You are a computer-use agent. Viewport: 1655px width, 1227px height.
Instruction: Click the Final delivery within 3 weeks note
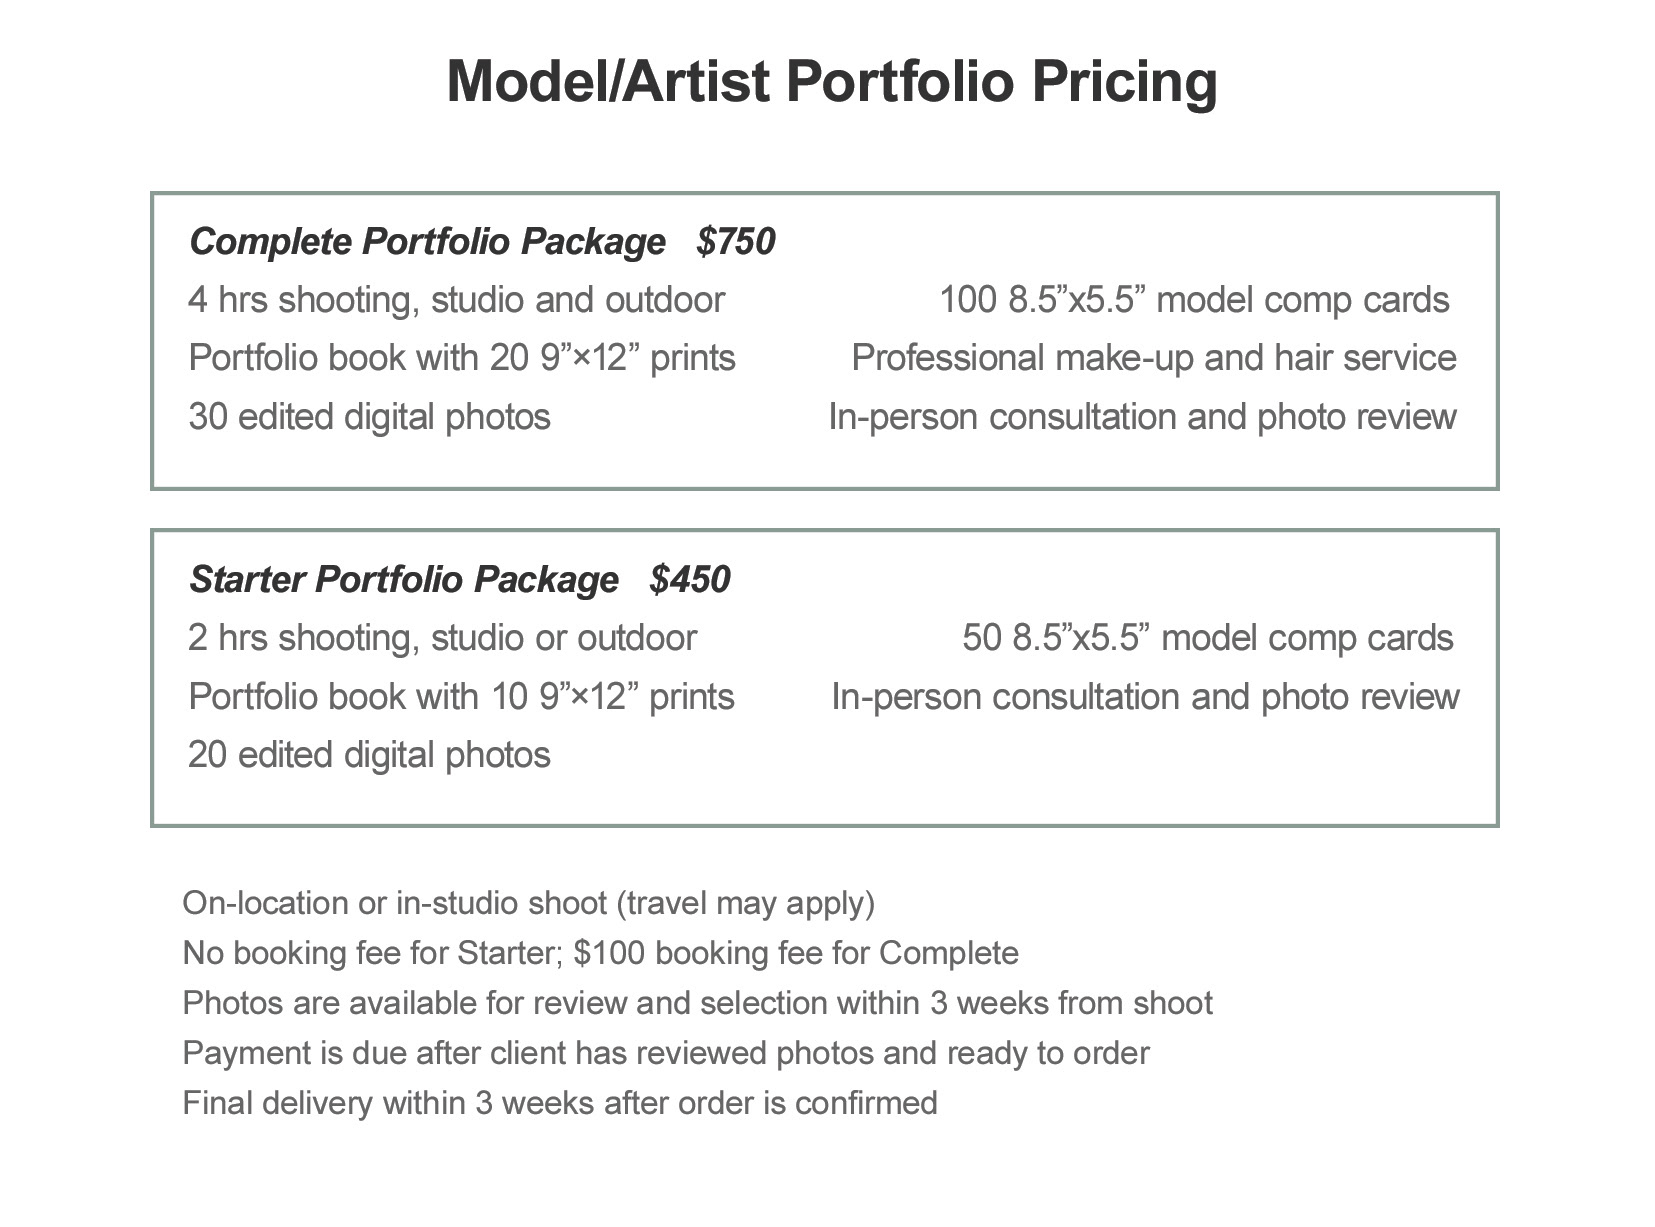[559, 1103]
